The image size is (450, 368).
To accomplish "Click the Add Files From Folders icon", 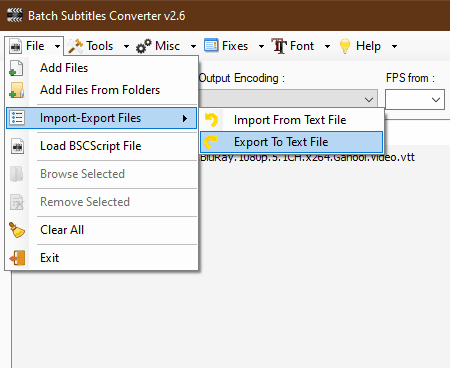I will (16, 90).
